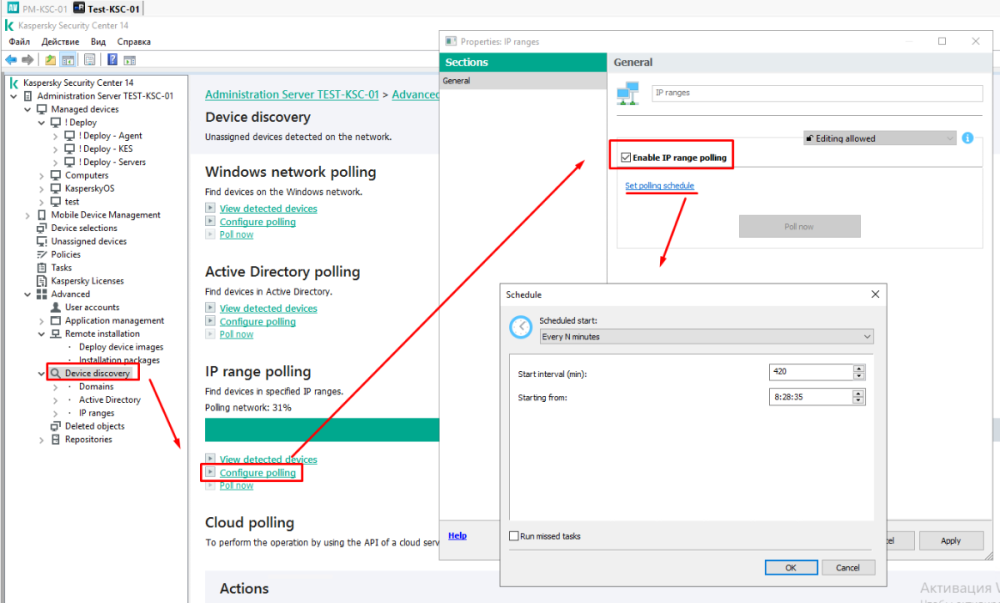Click the gray Forward arrow in toolbar
The image size is (1000, 603).
[27, 60]
